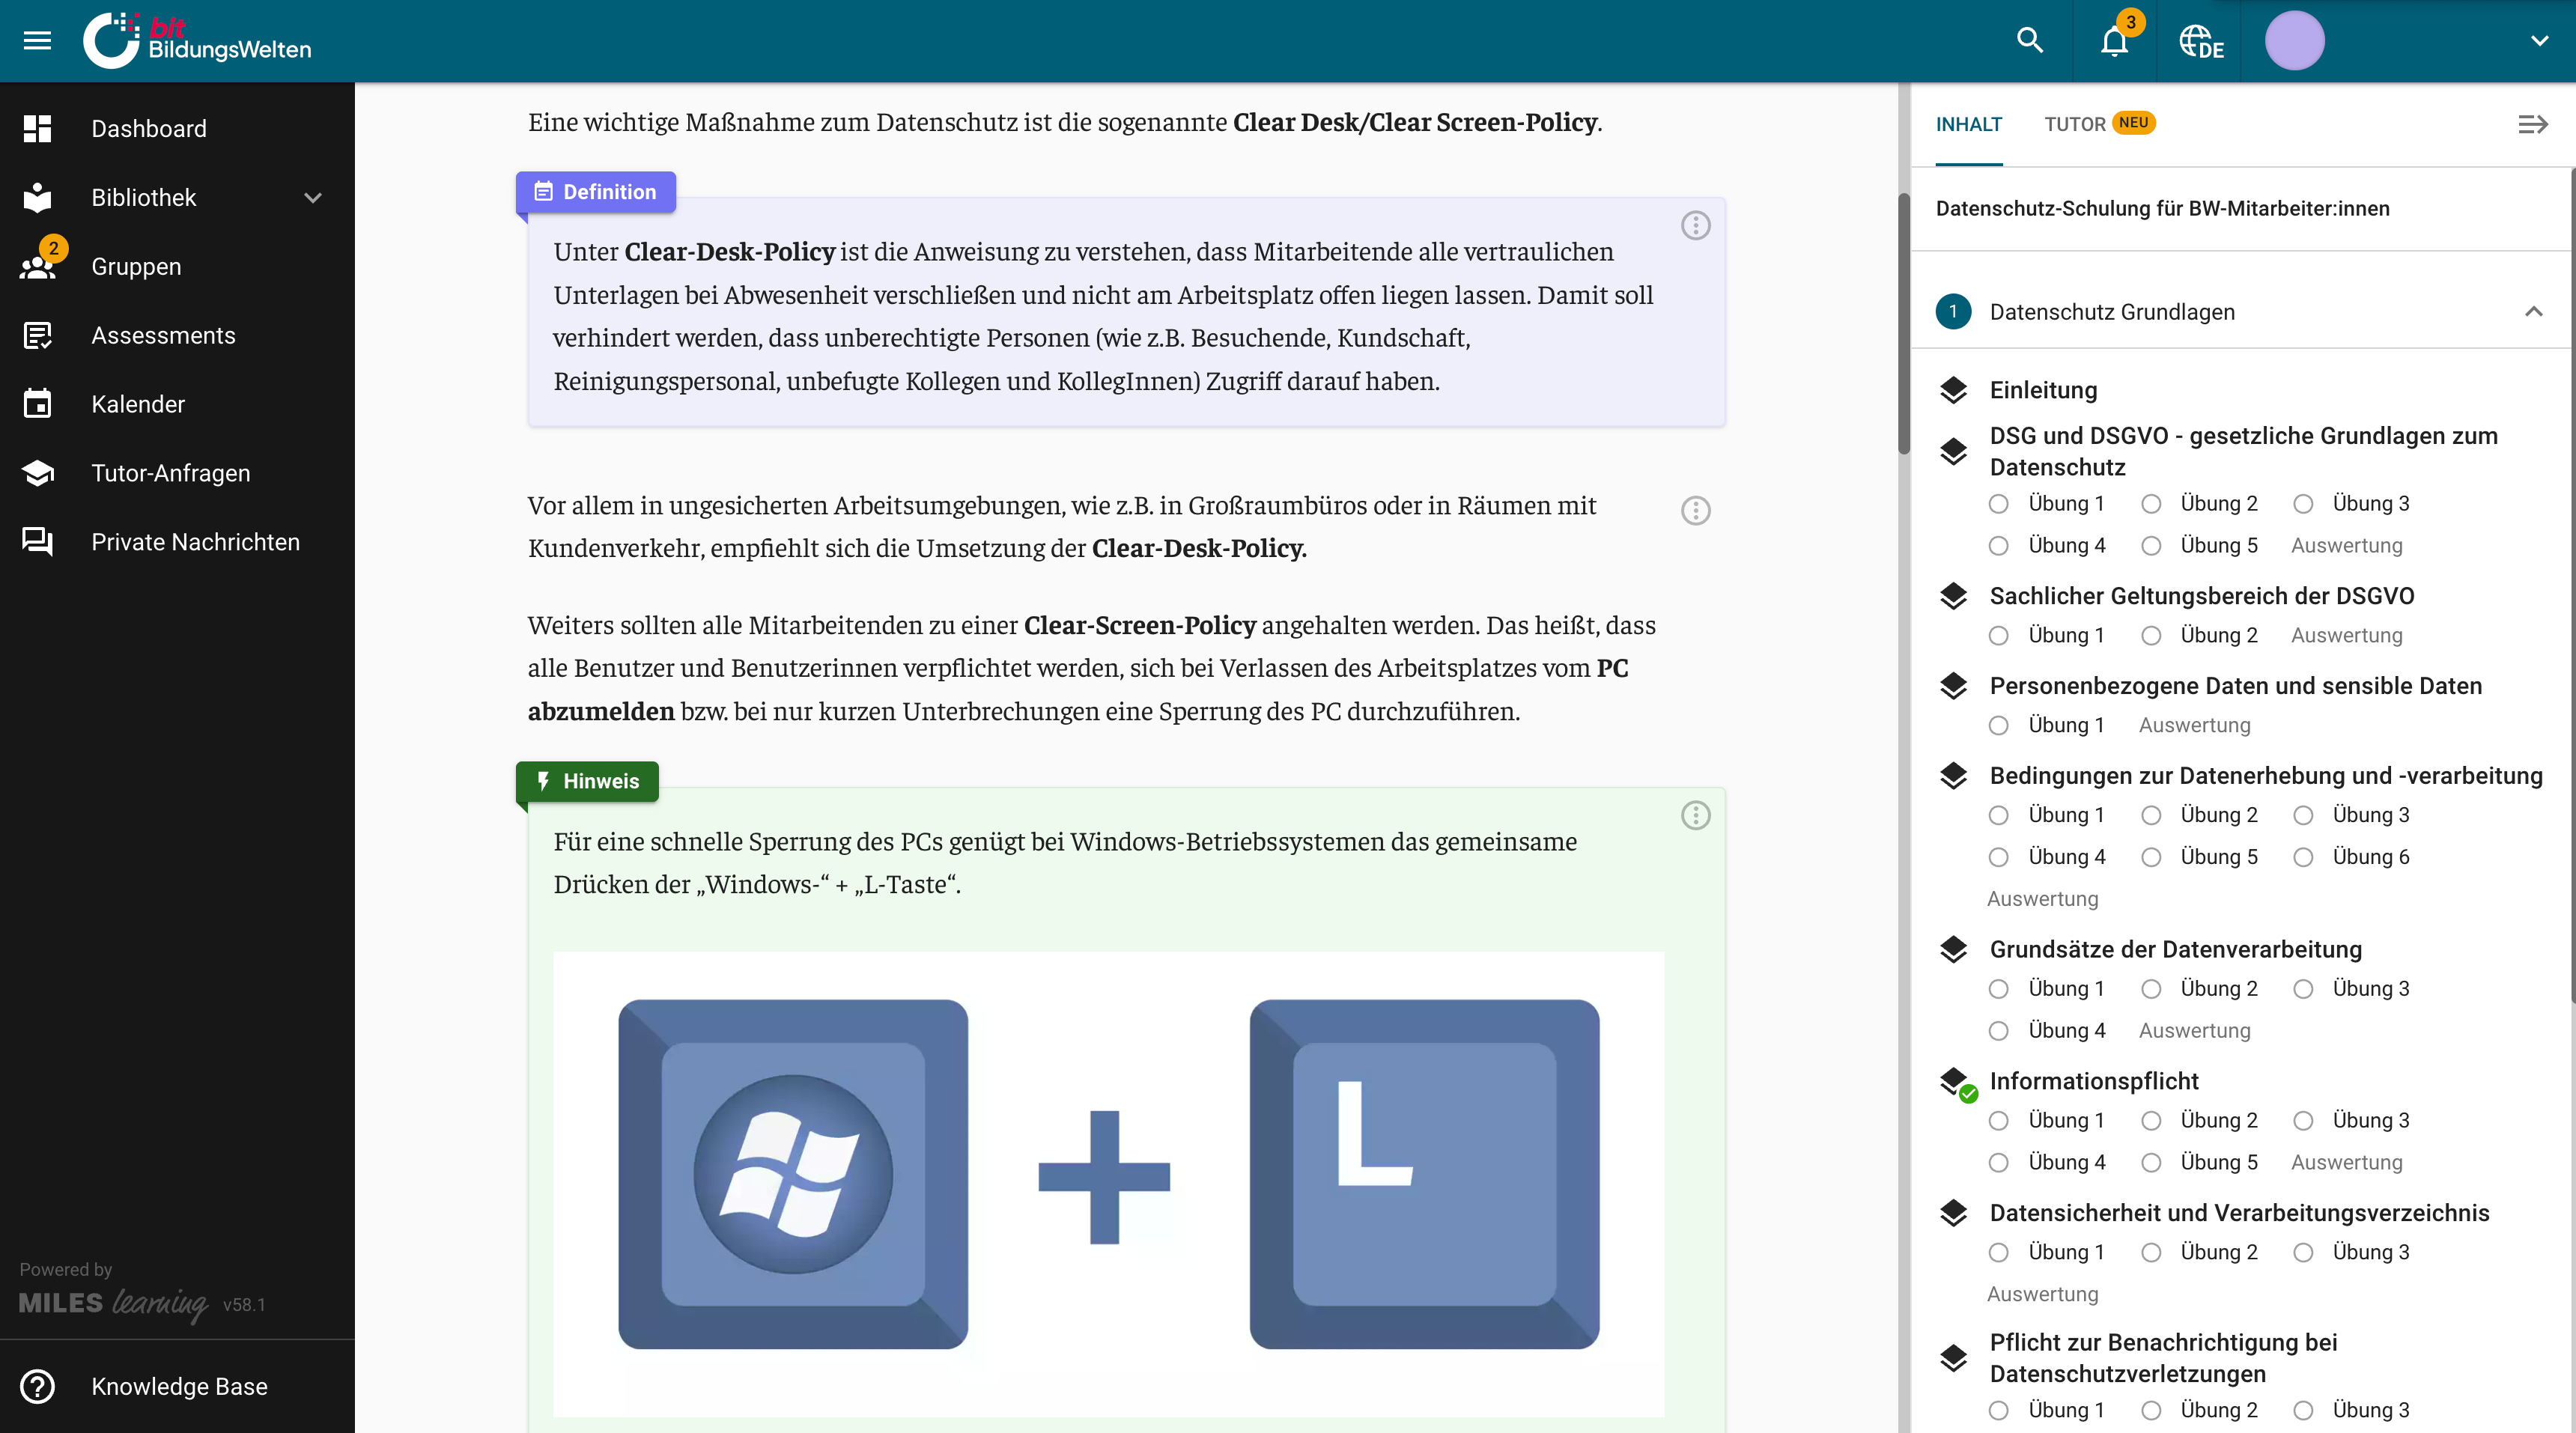Click the search magnifier icon
The height and width of the screenshot is (1433, 2576).
point(2029,40)
